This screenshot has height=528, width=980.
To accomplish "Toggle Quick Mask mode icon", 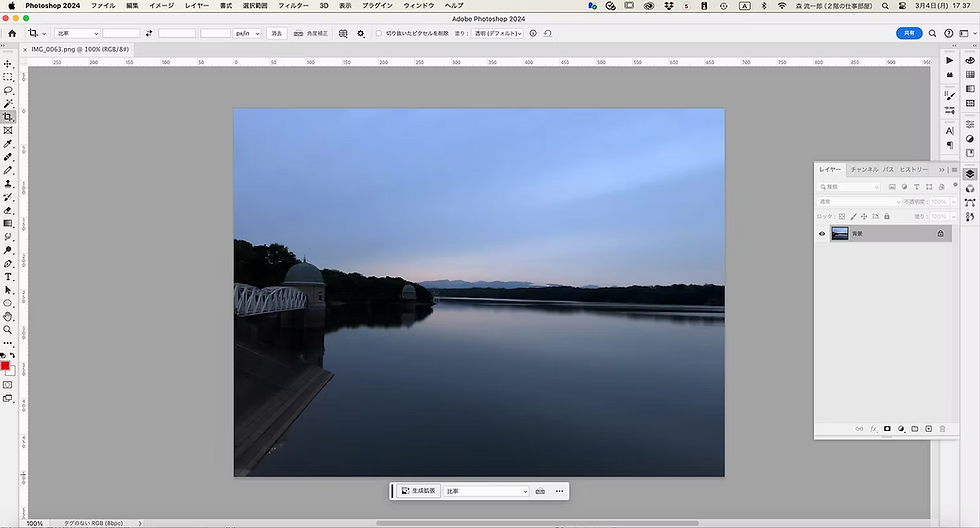I will point(8,385).
